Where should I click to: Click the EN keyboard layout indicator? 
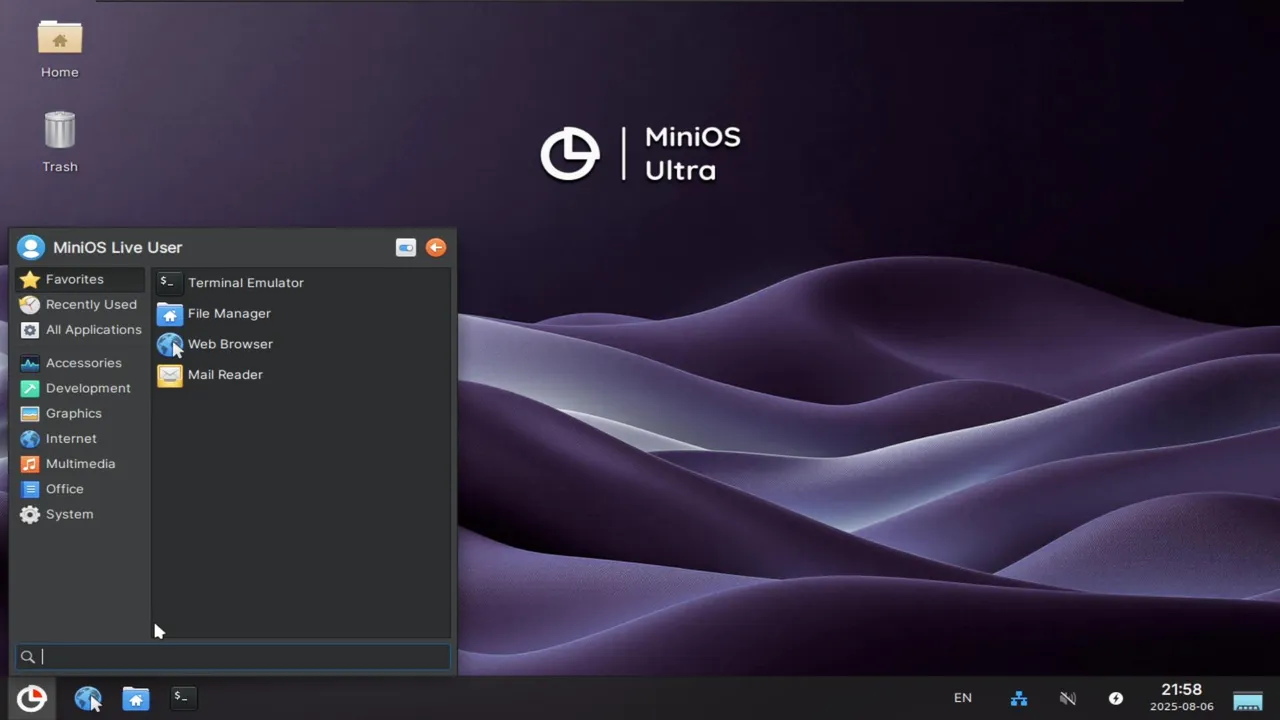tap(963, 698)
